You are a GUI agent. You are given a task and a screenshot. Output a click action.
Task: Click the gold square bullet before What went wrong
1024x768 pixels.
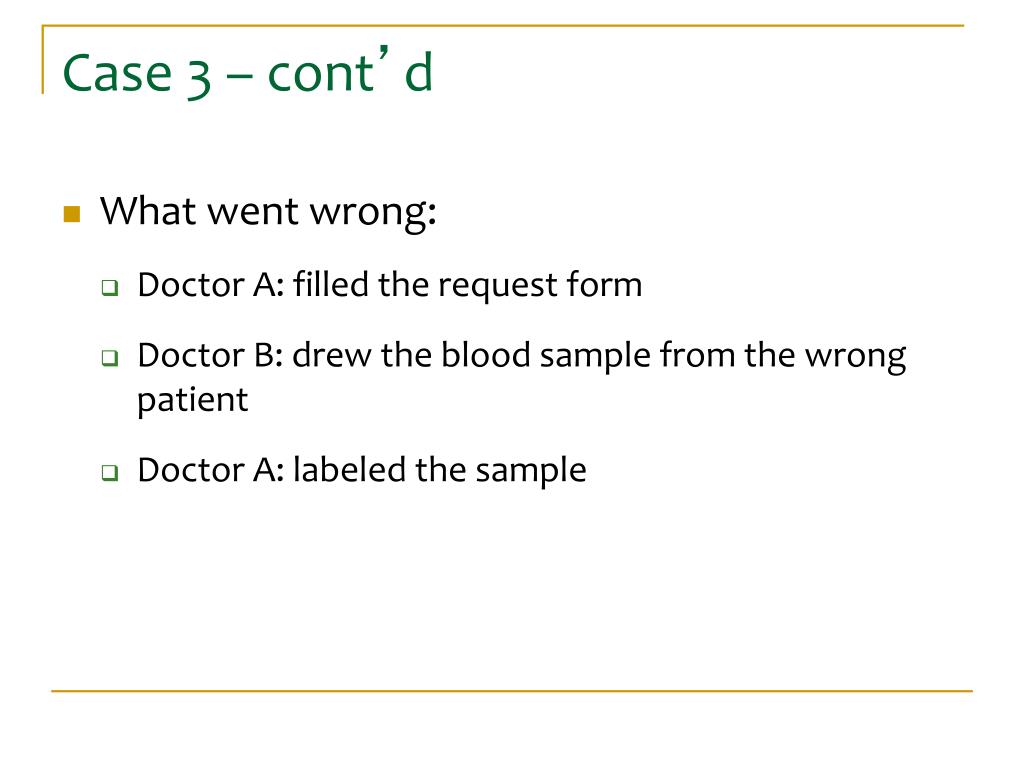[72, 214]
